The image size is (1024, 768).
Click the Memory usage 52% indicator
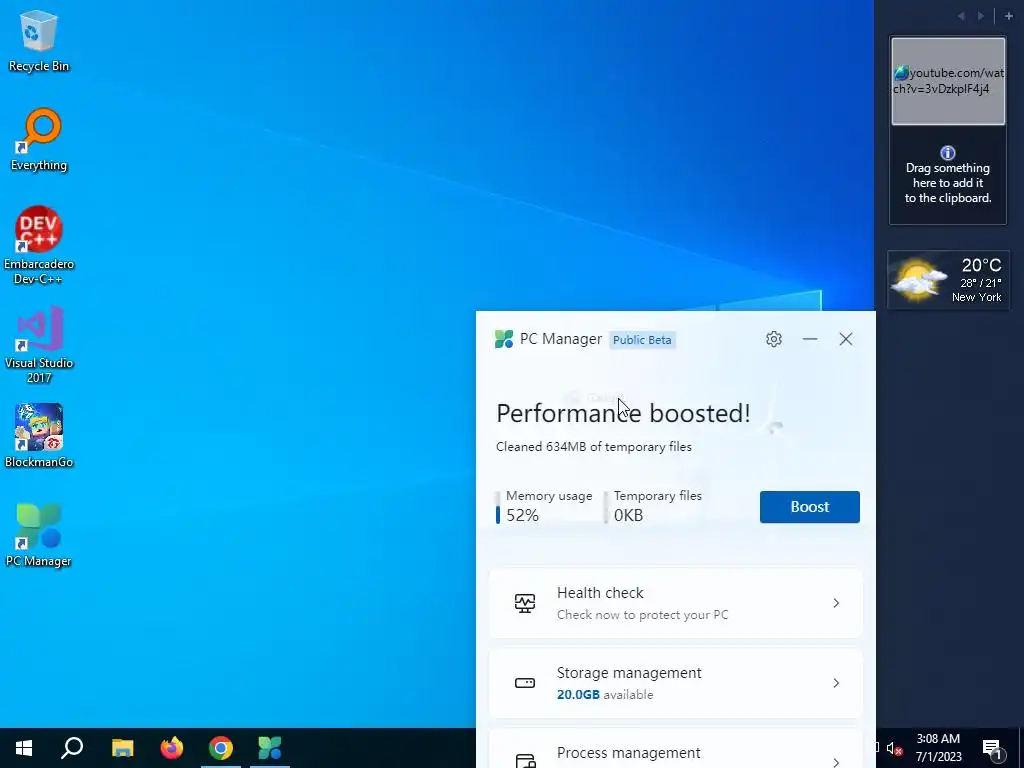tap(545, 506)
